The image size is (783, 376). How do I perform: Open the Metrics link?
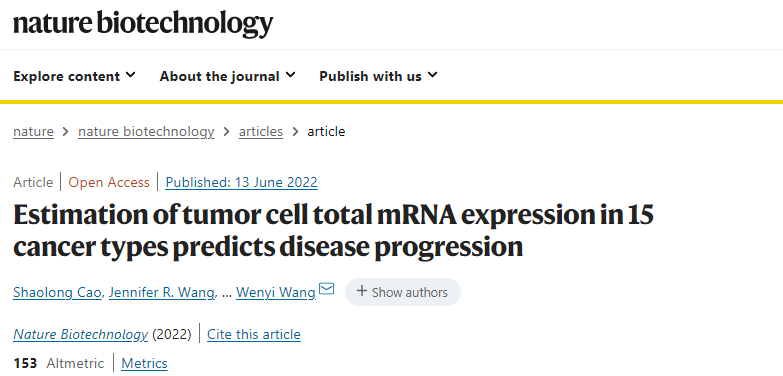point(144,363)
